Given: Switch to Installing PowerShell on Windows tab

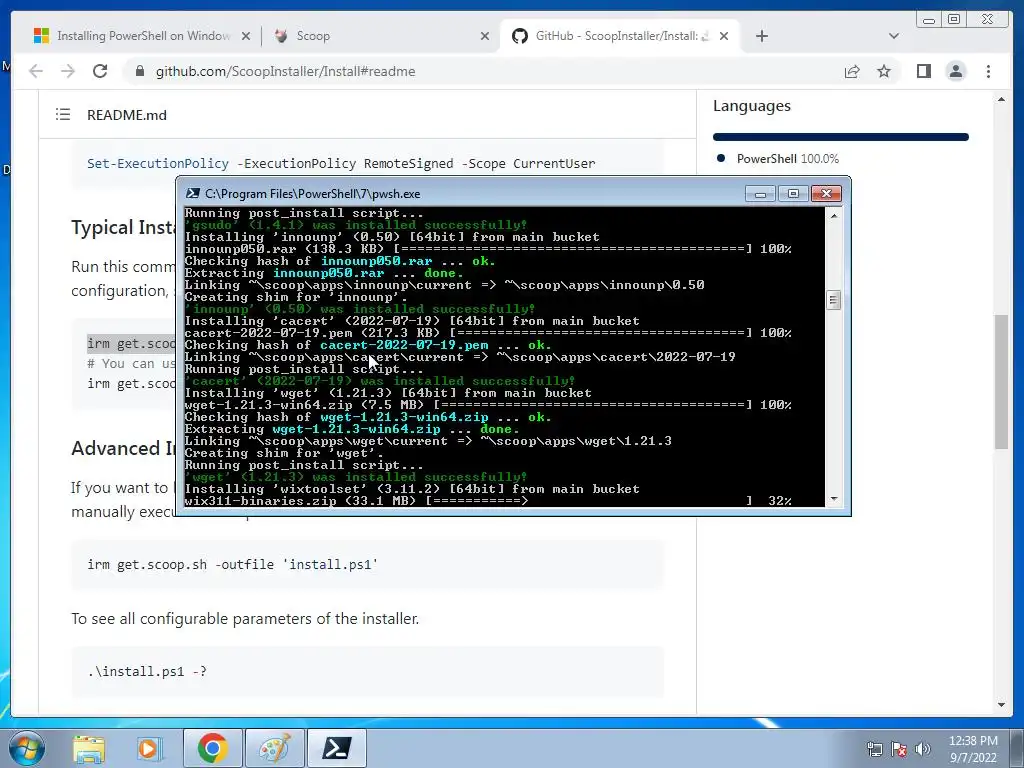Looking at the screenshot, I should (134, 36).
